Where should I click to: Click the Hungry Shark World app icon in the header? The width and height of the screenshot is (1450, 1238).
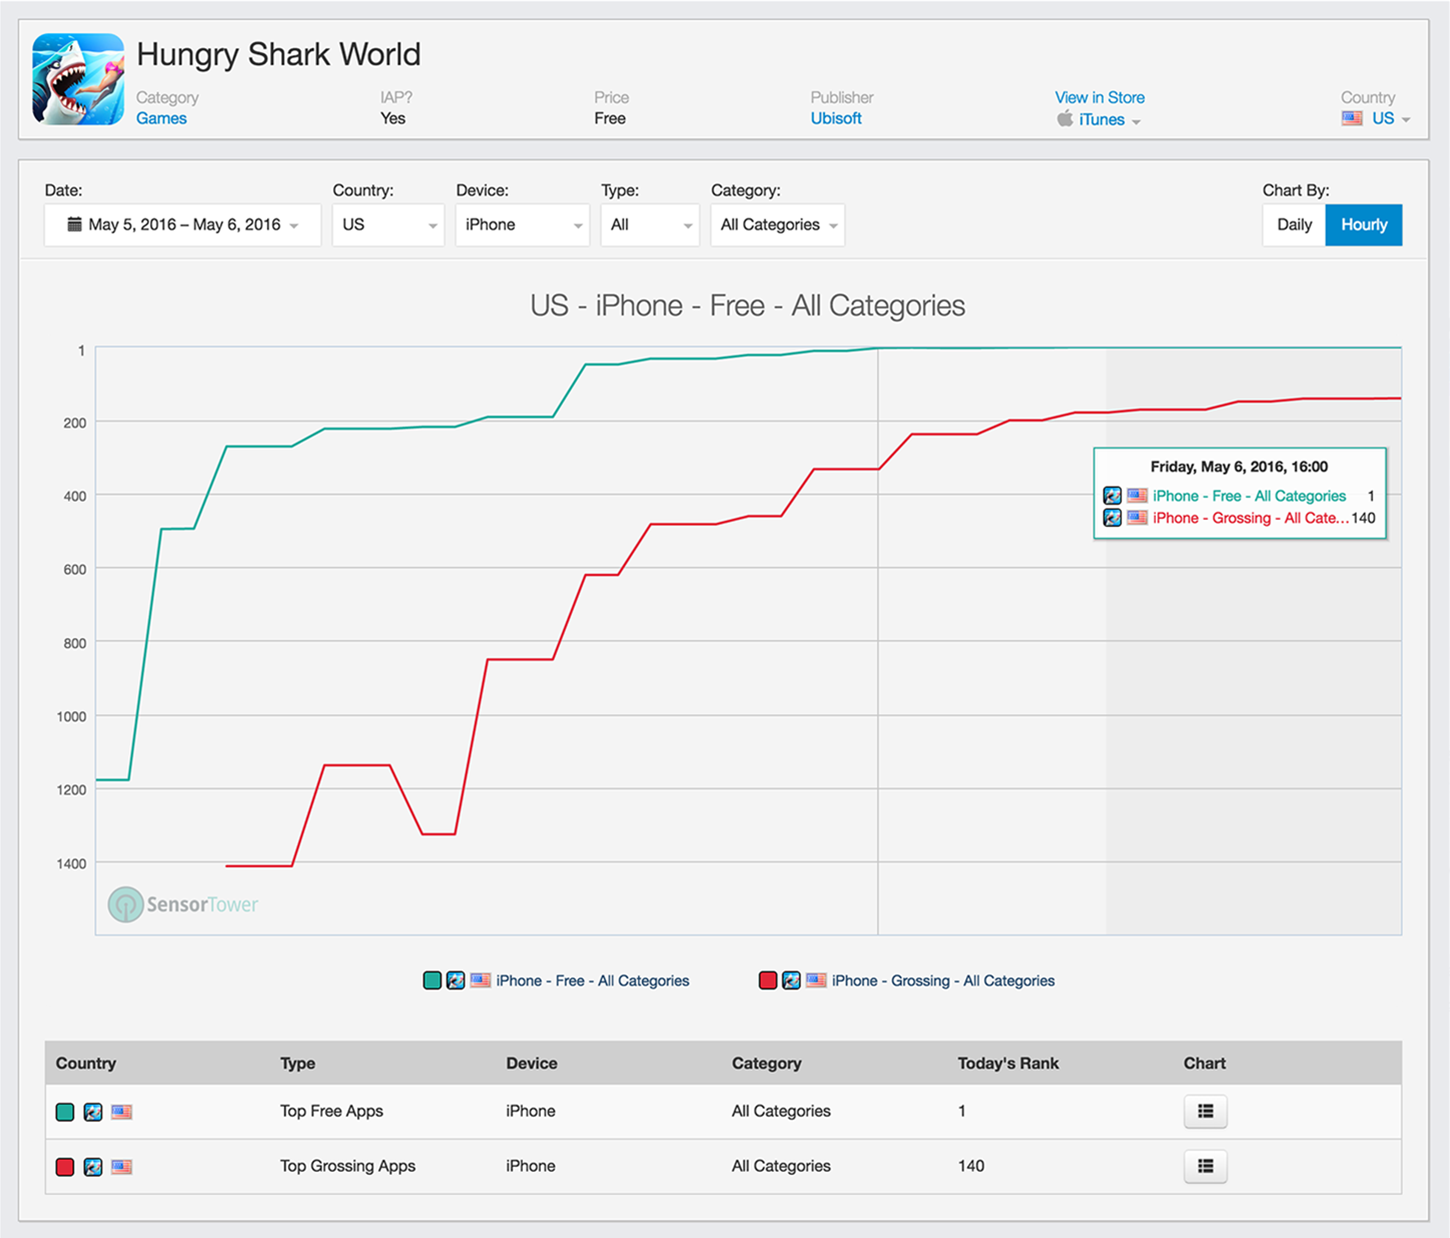[x=79, y=79]
